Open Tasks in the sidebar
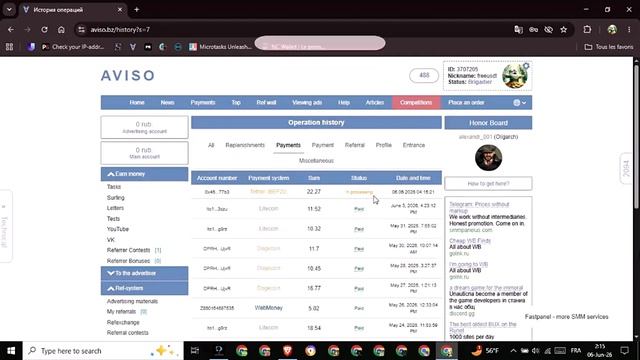 114,187
